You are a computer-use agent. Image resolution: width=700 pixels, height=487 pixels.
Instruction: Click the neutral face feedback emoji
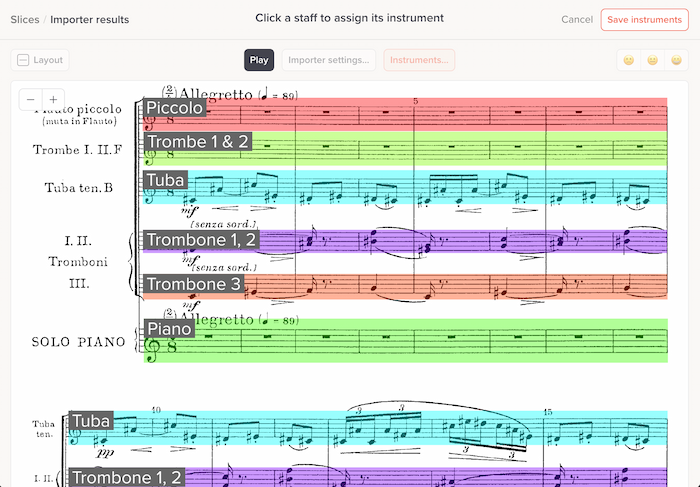(653, 60)
